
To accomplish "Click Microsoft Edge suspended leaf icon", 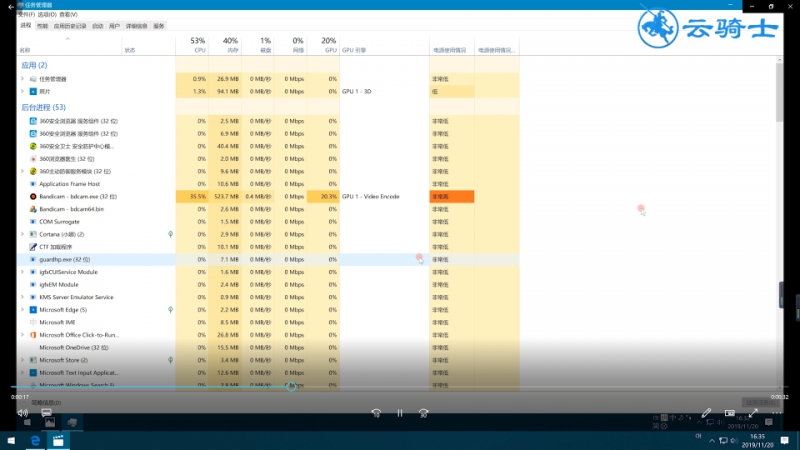I will click(170, 310).
